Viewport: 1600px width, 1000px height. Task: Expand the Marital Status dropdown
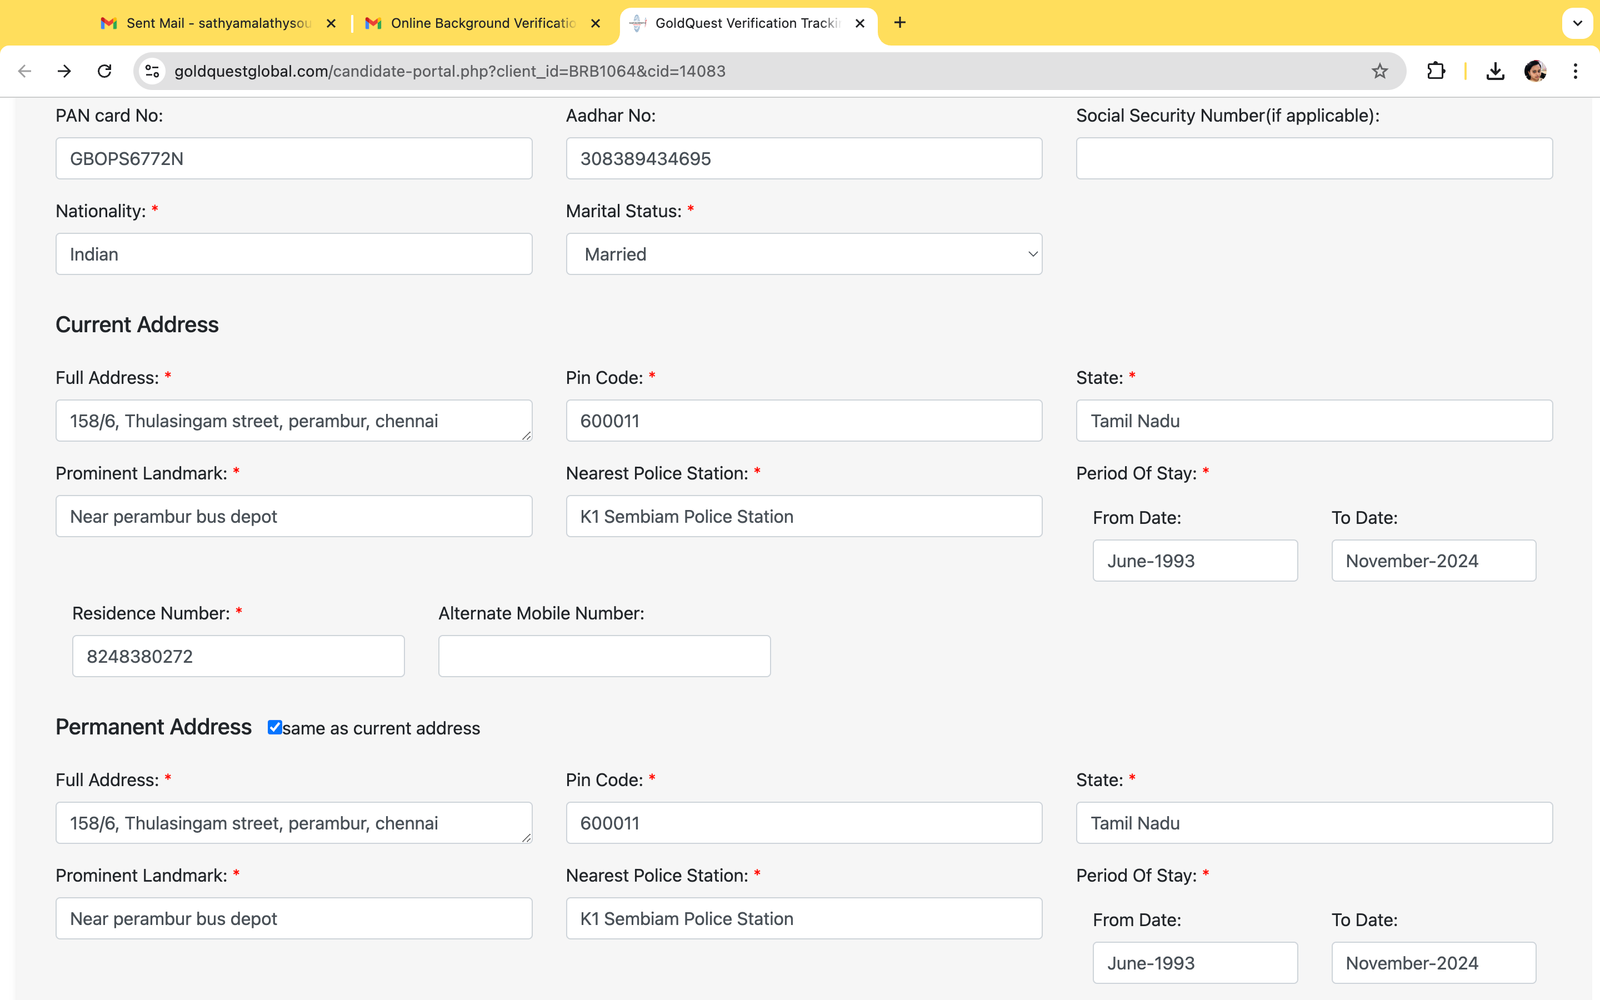pos(804,254)
